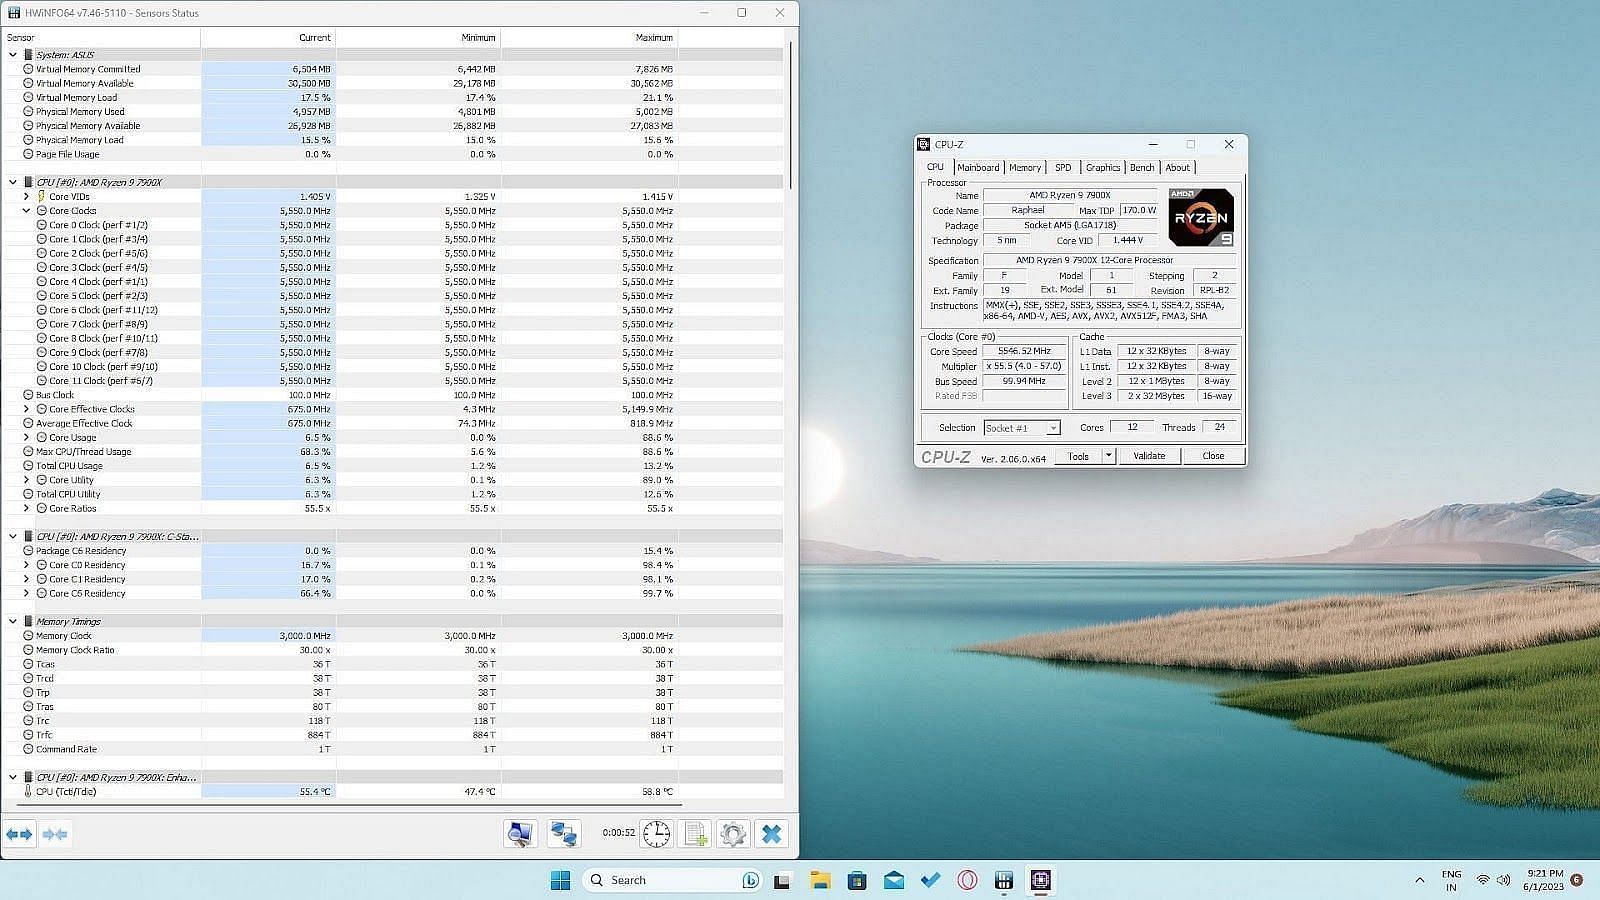Click the Maximum column header
Screen dimensions: 1600x900
(x=589, y=37)
